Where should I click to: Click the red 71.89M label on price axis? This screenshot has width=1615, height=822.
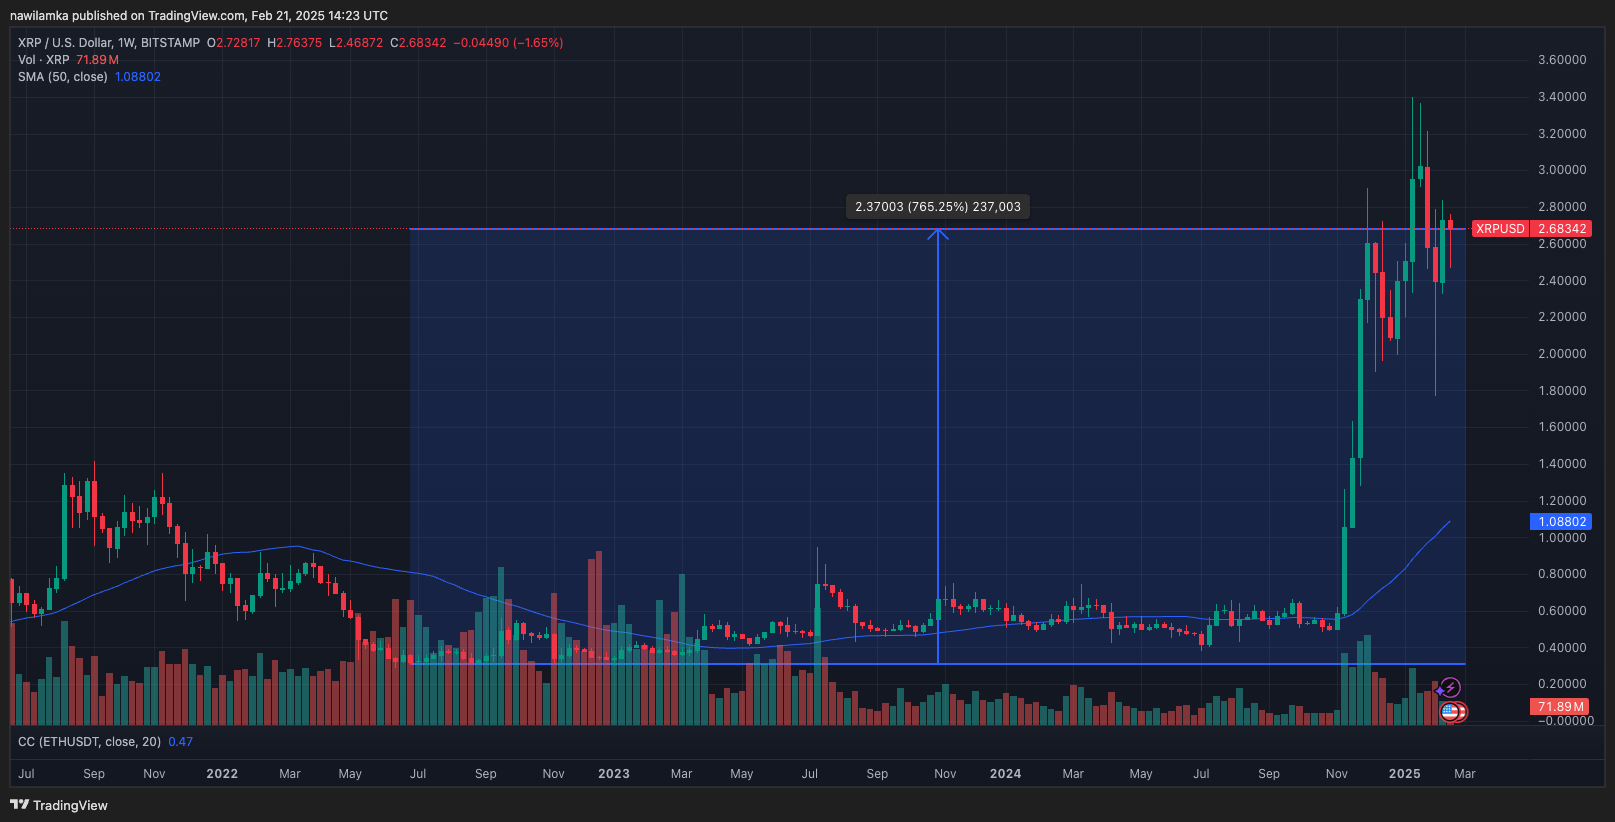coord(1561,707)
